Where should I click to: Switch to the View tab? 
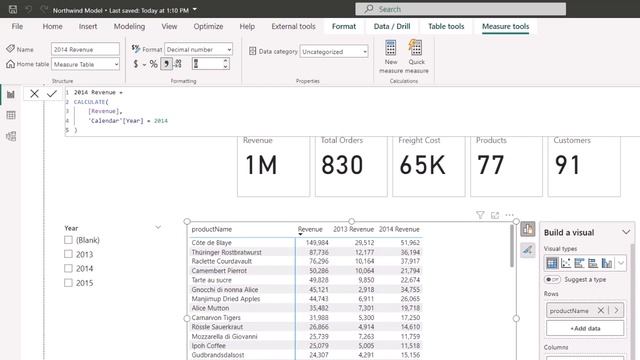[x=169, y=26]
